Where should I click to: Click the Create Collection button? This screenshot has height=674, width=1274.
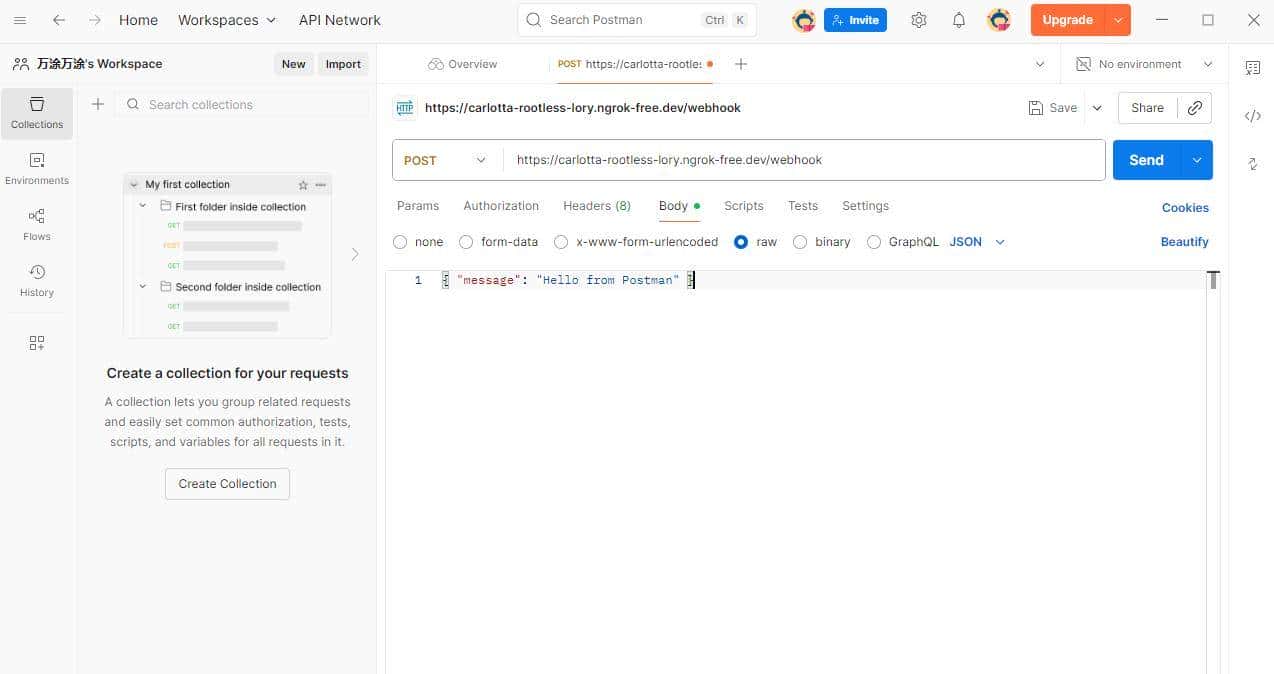[x=227, y=483]
